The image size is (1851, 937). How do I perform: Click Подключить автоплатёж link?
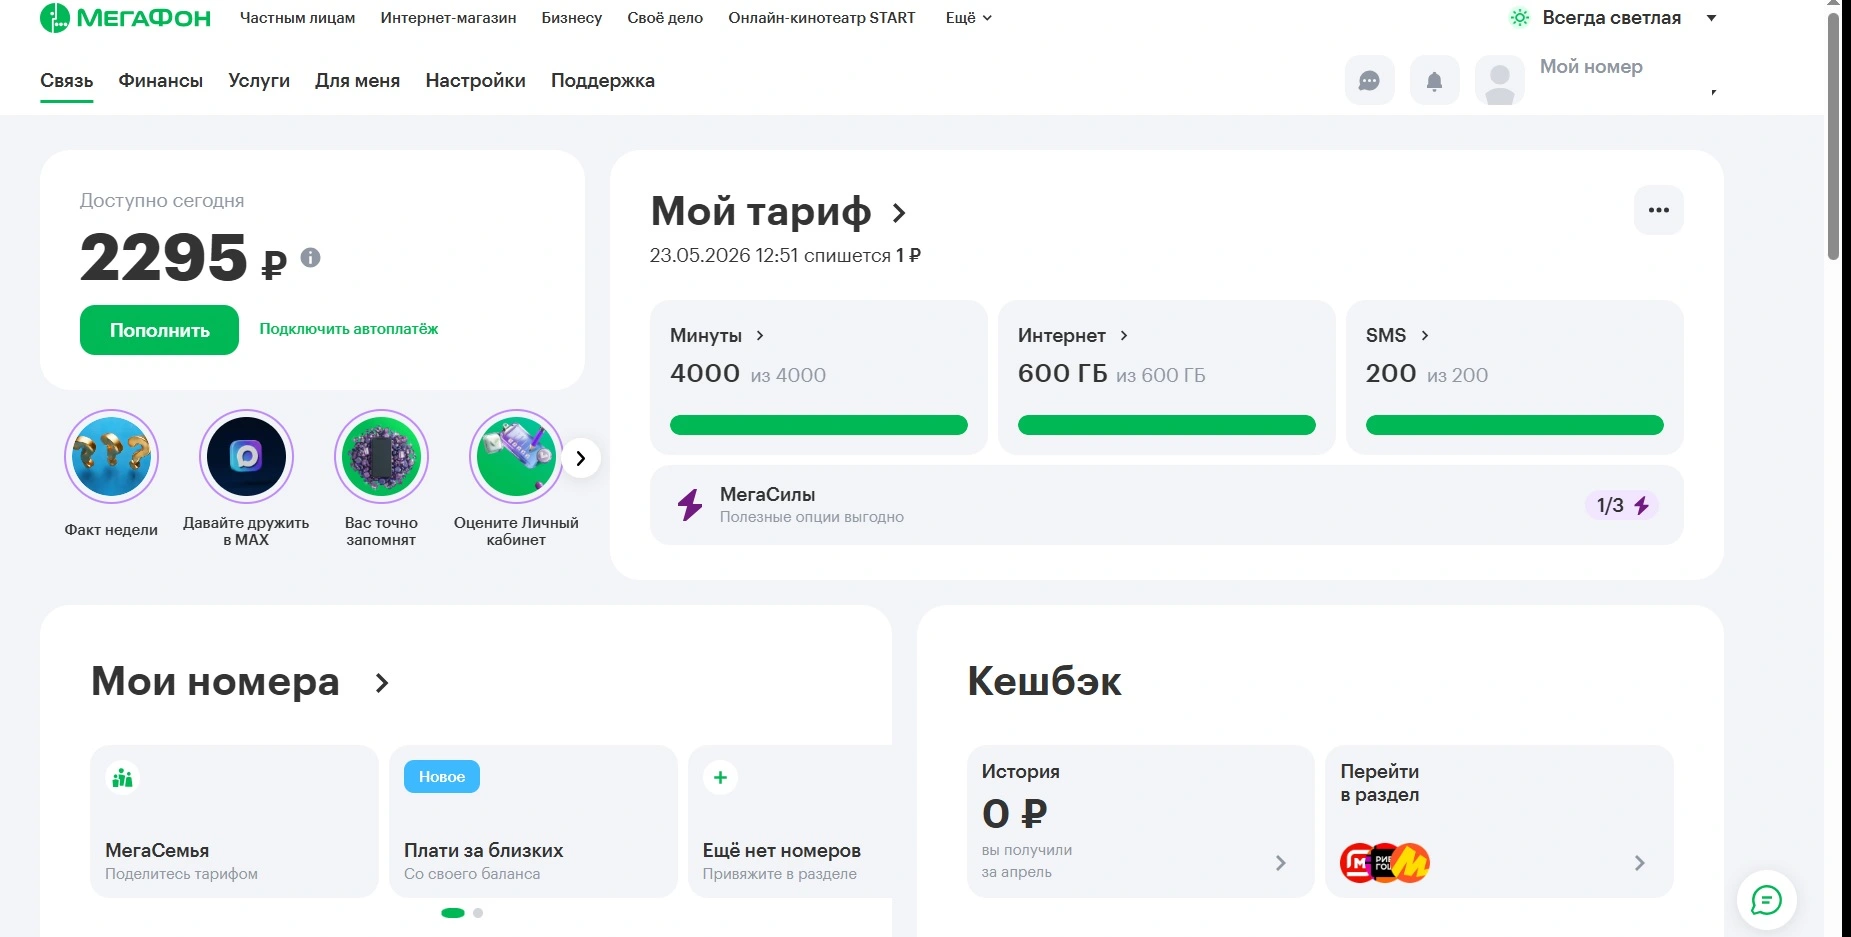349,329
